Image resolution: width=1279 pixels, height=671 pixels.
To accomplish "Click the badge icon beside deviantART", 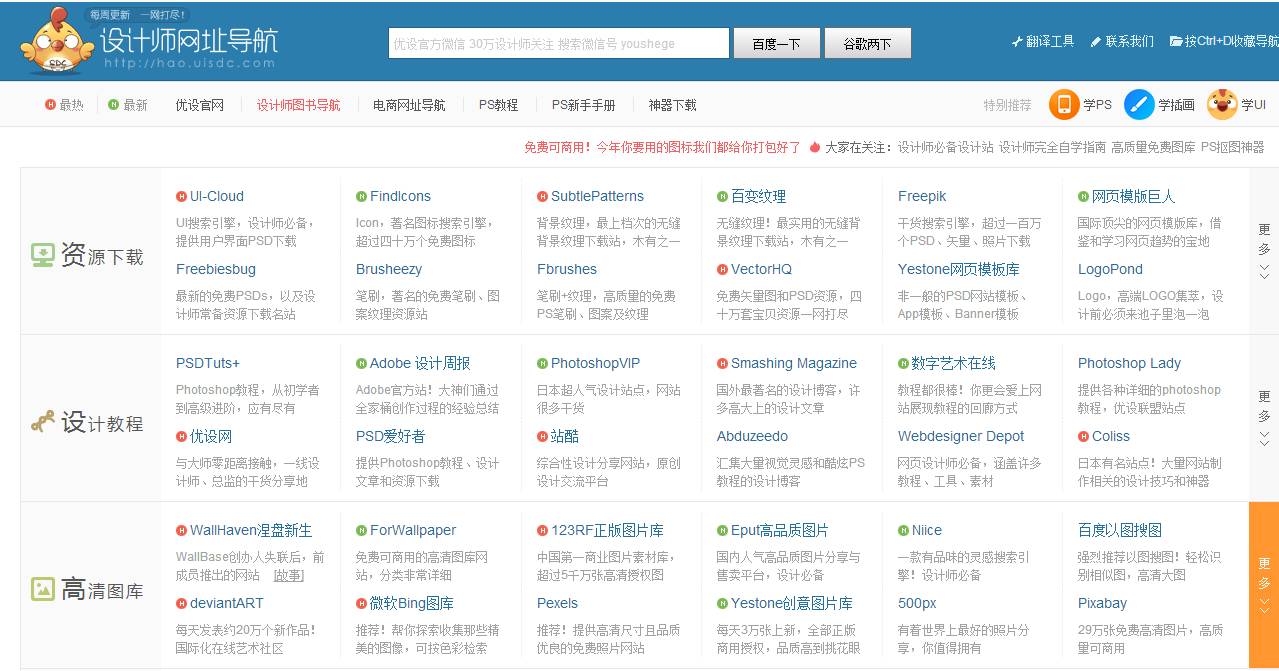I will tap(181, 604).
